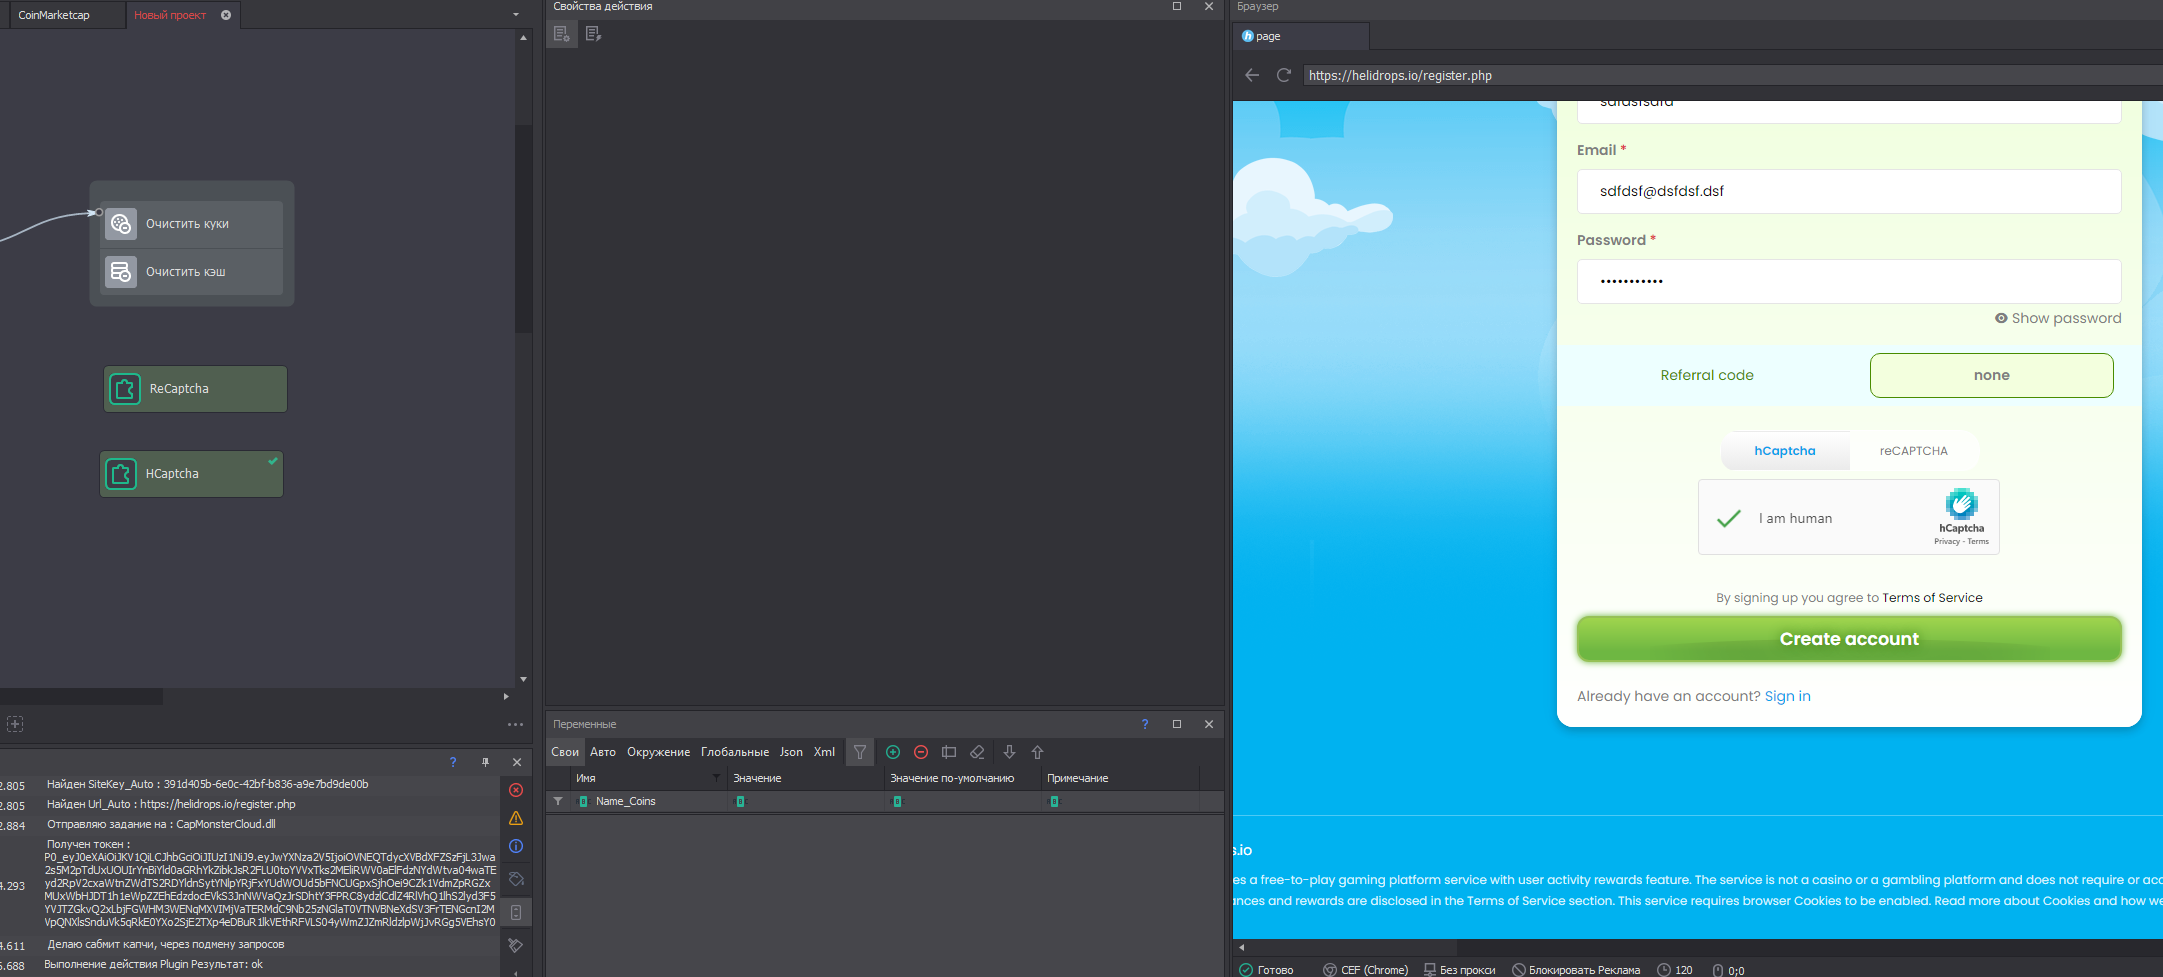This screenshot has height=977, width=2163.
Task: Click the browser reload icon
Action: coord(1284,75)
